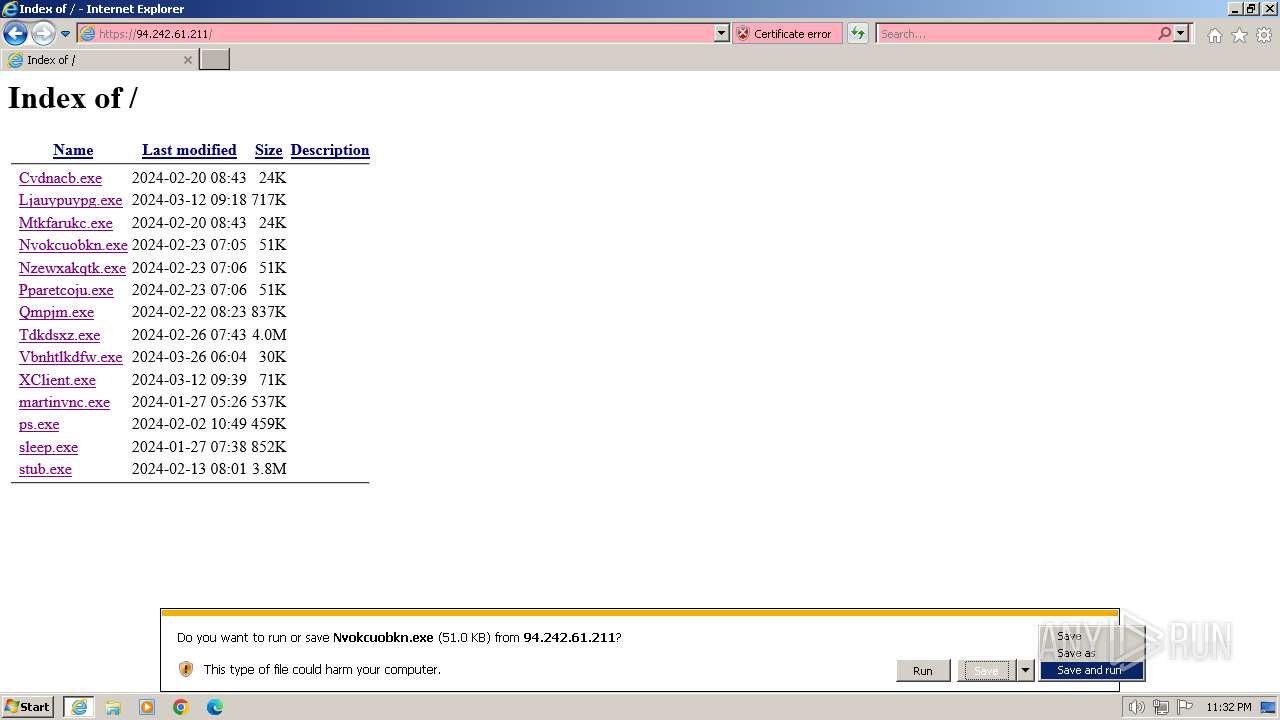Screen dimensions: 1280x720
Task: Click the '717K' size value
Action: (x=269, y=200)
